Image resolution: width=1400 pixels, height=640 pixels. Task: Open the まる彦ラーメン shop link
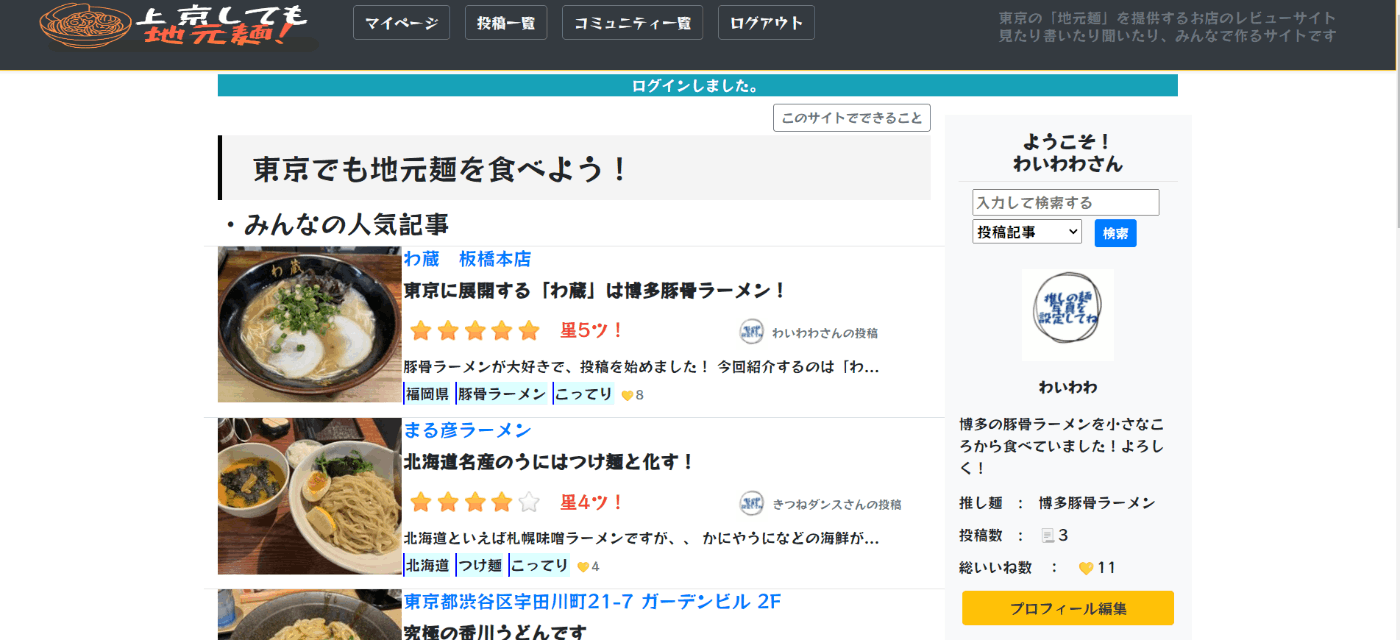pos(467,431)
